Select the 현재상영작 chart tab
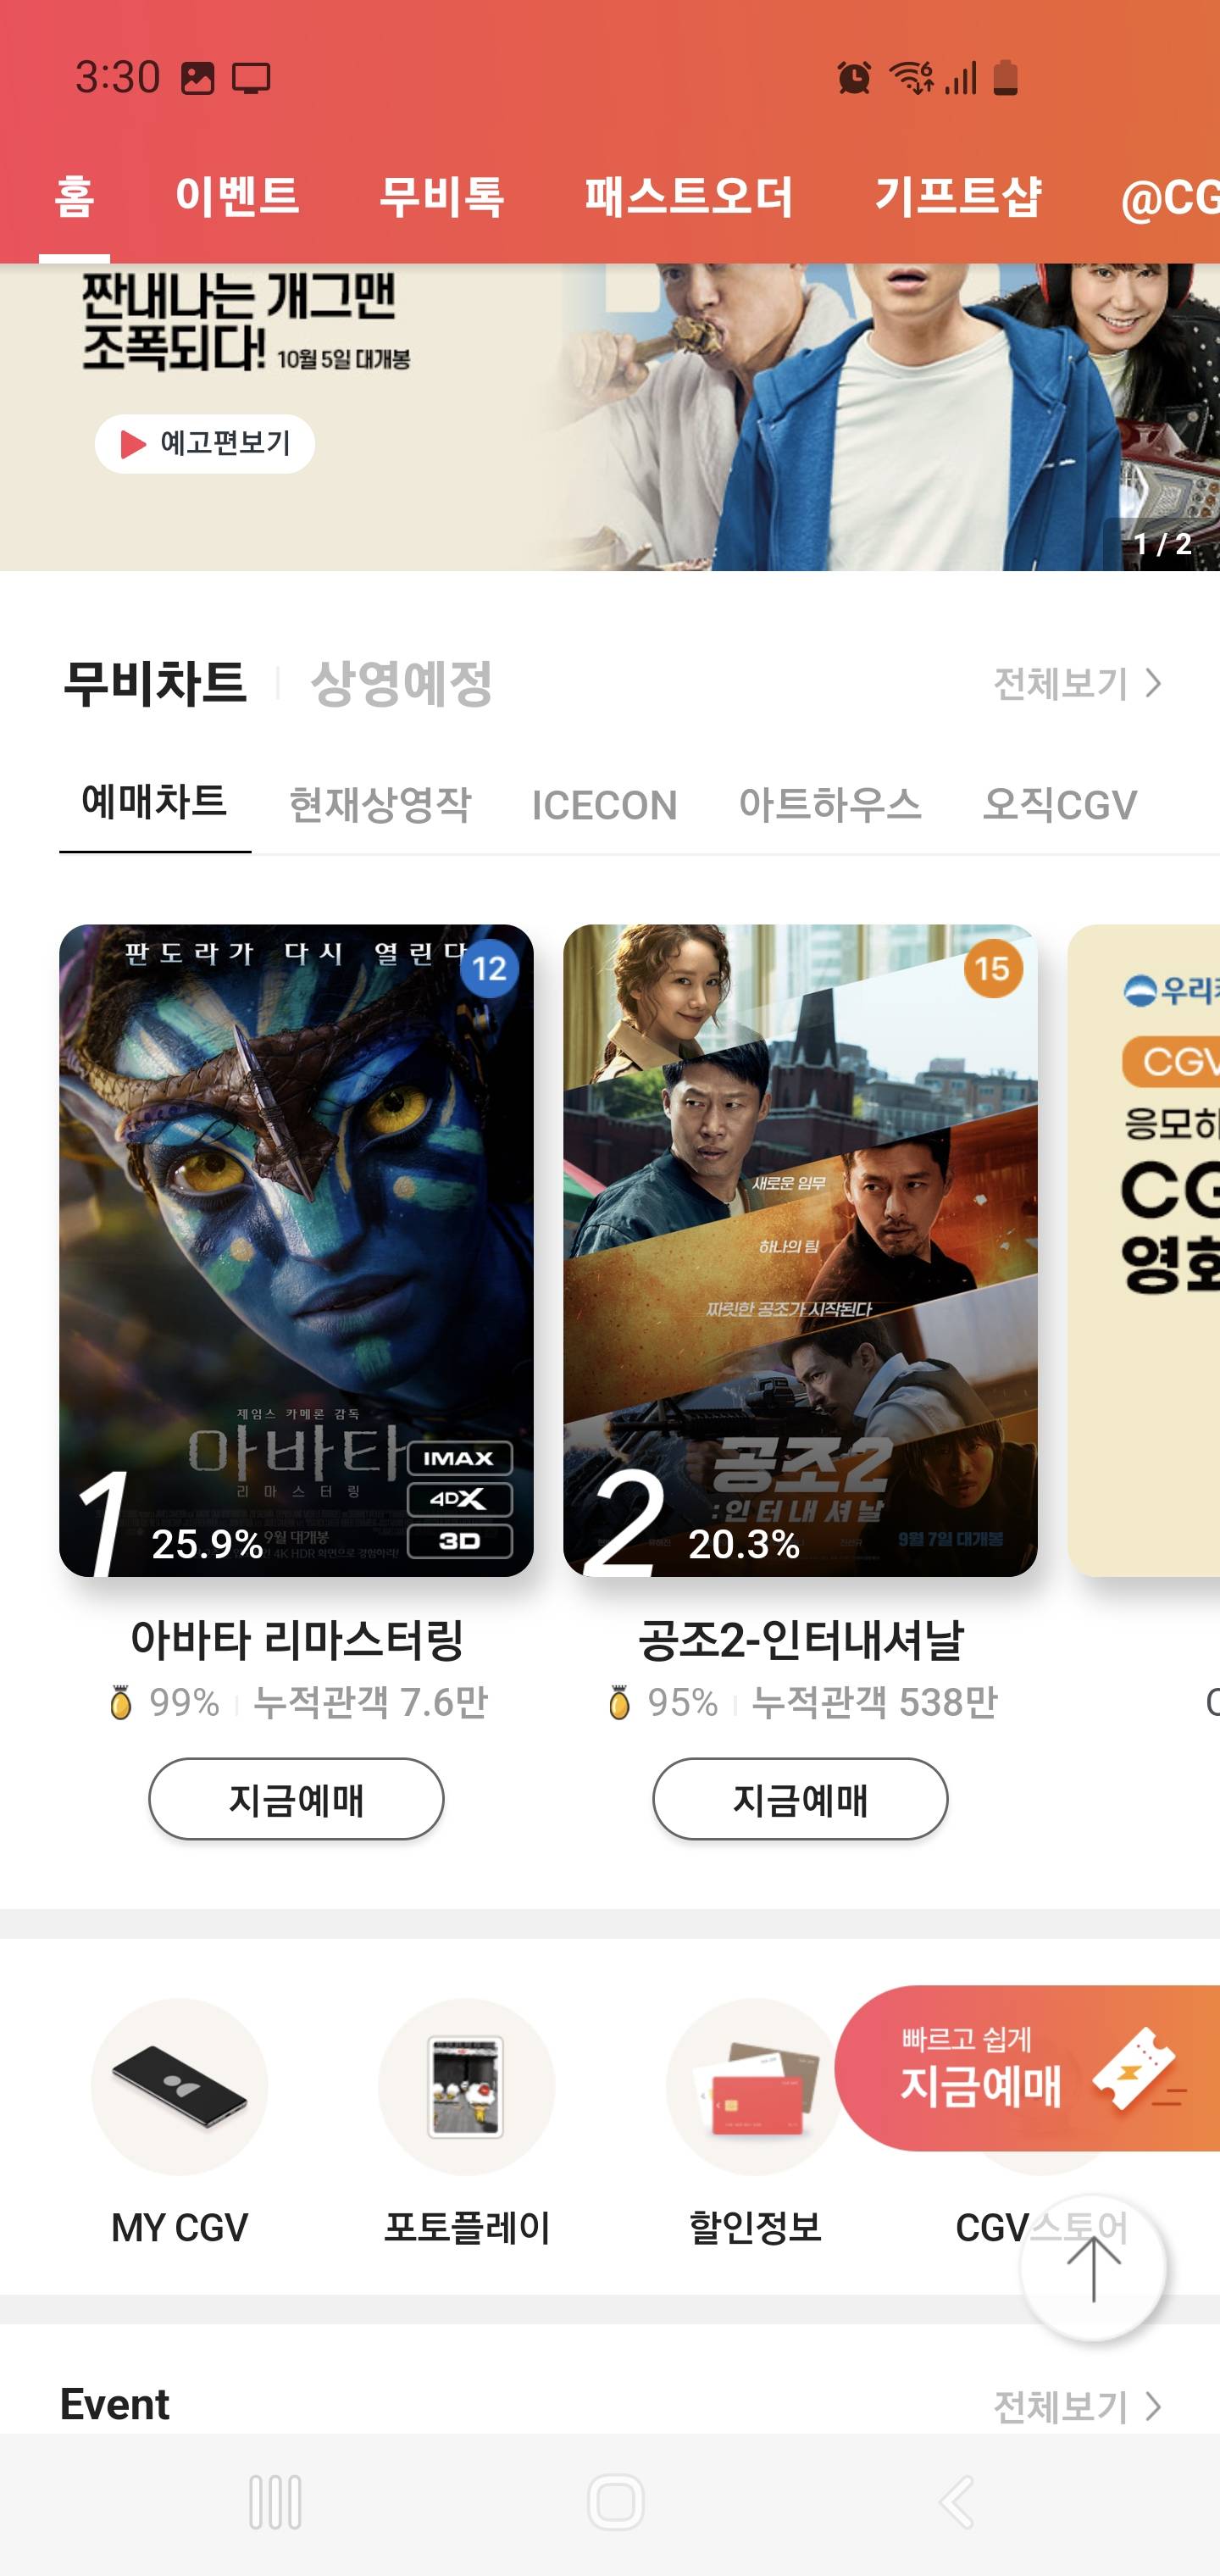The width and height of the screenshot is (1220, 2576). pyautogui.click(x=379, y=805)
